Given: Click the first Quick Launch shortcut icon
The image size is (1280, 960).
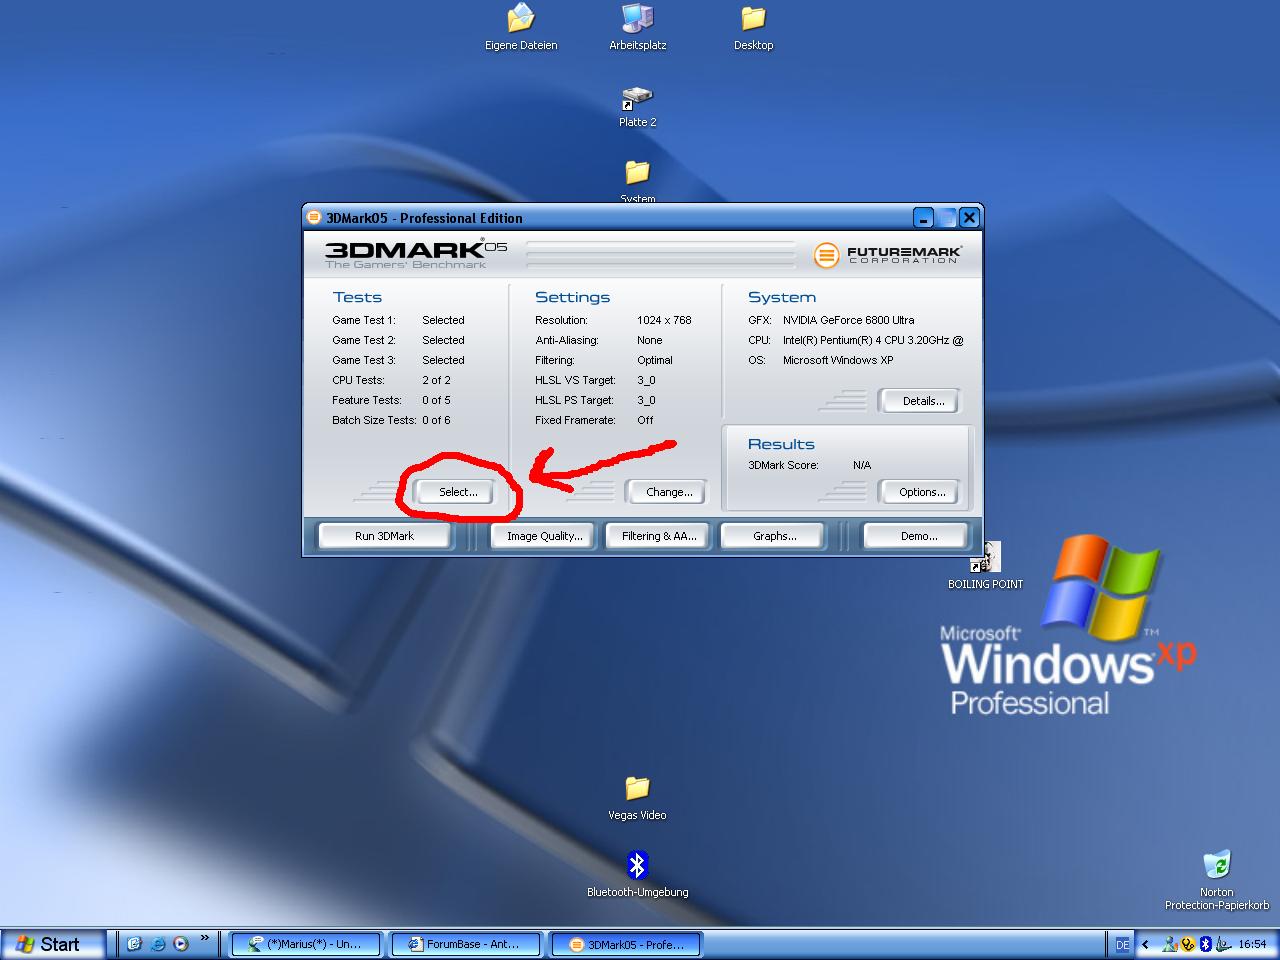Looking at the screenshot, I should [x=135, y=943].
